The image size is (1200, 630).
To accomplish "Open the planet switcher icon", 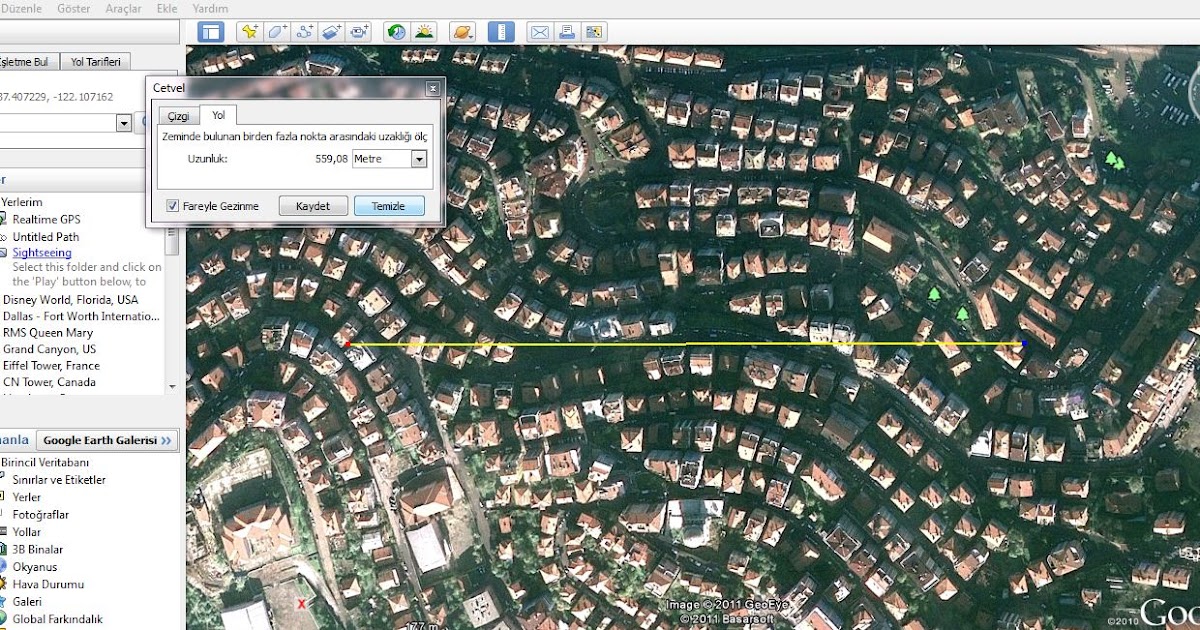I will tap(462, 32).
